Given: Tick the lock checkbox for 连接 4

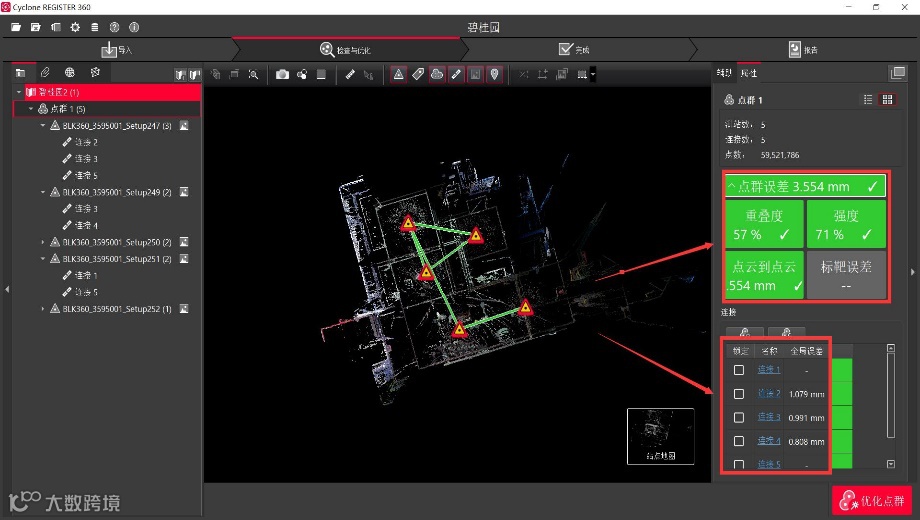Looking at the screenshot, I should point(739,441).
